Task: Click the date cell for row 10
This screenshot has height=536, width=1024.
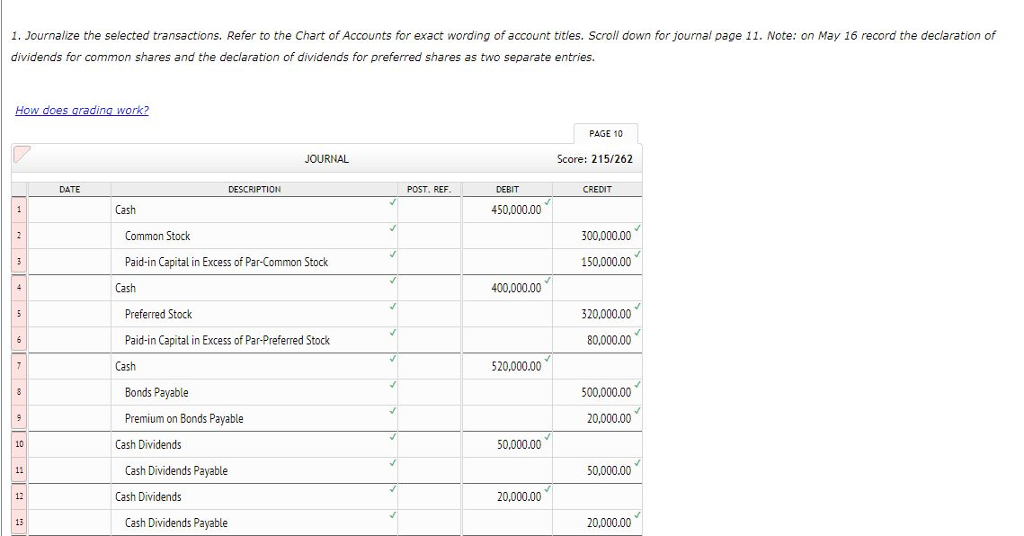Action: [x=69, y=445]
